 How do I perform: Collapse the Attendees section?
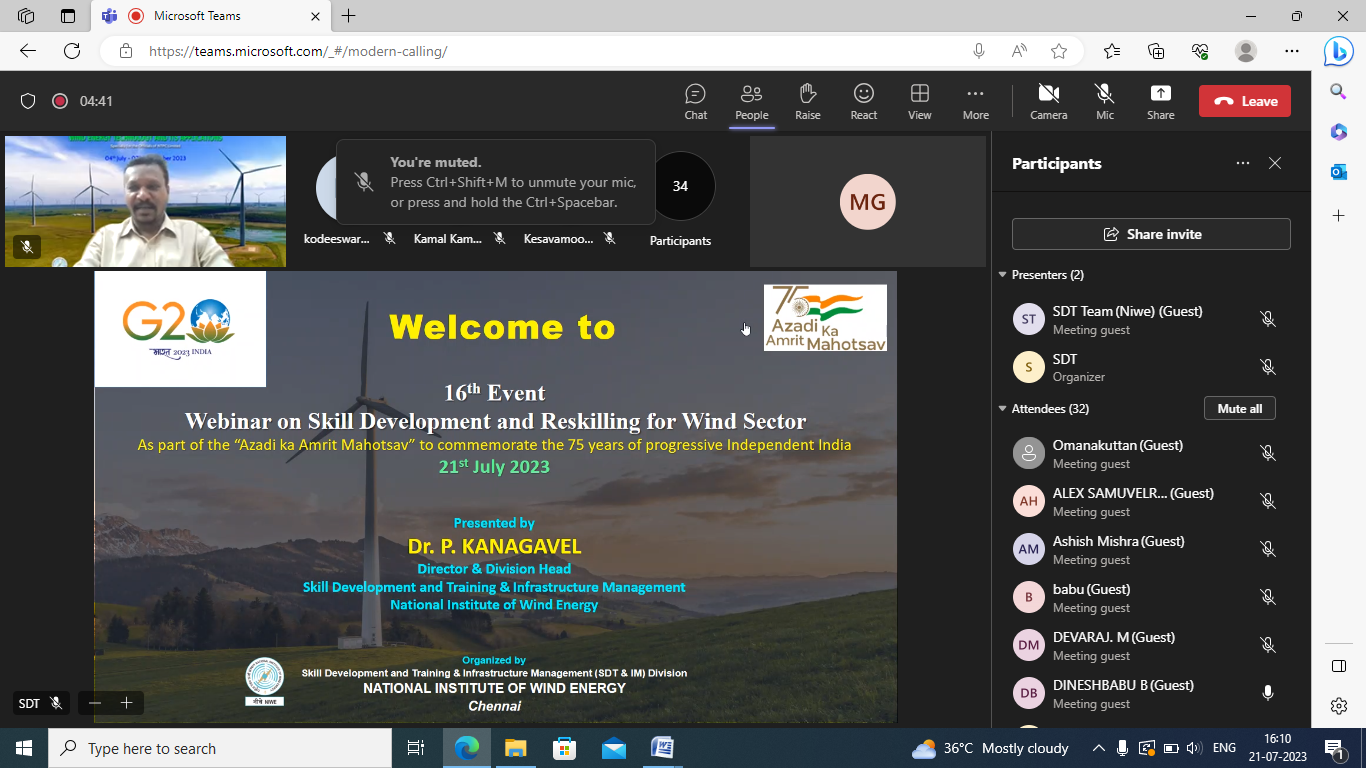tap(1003, 409)
